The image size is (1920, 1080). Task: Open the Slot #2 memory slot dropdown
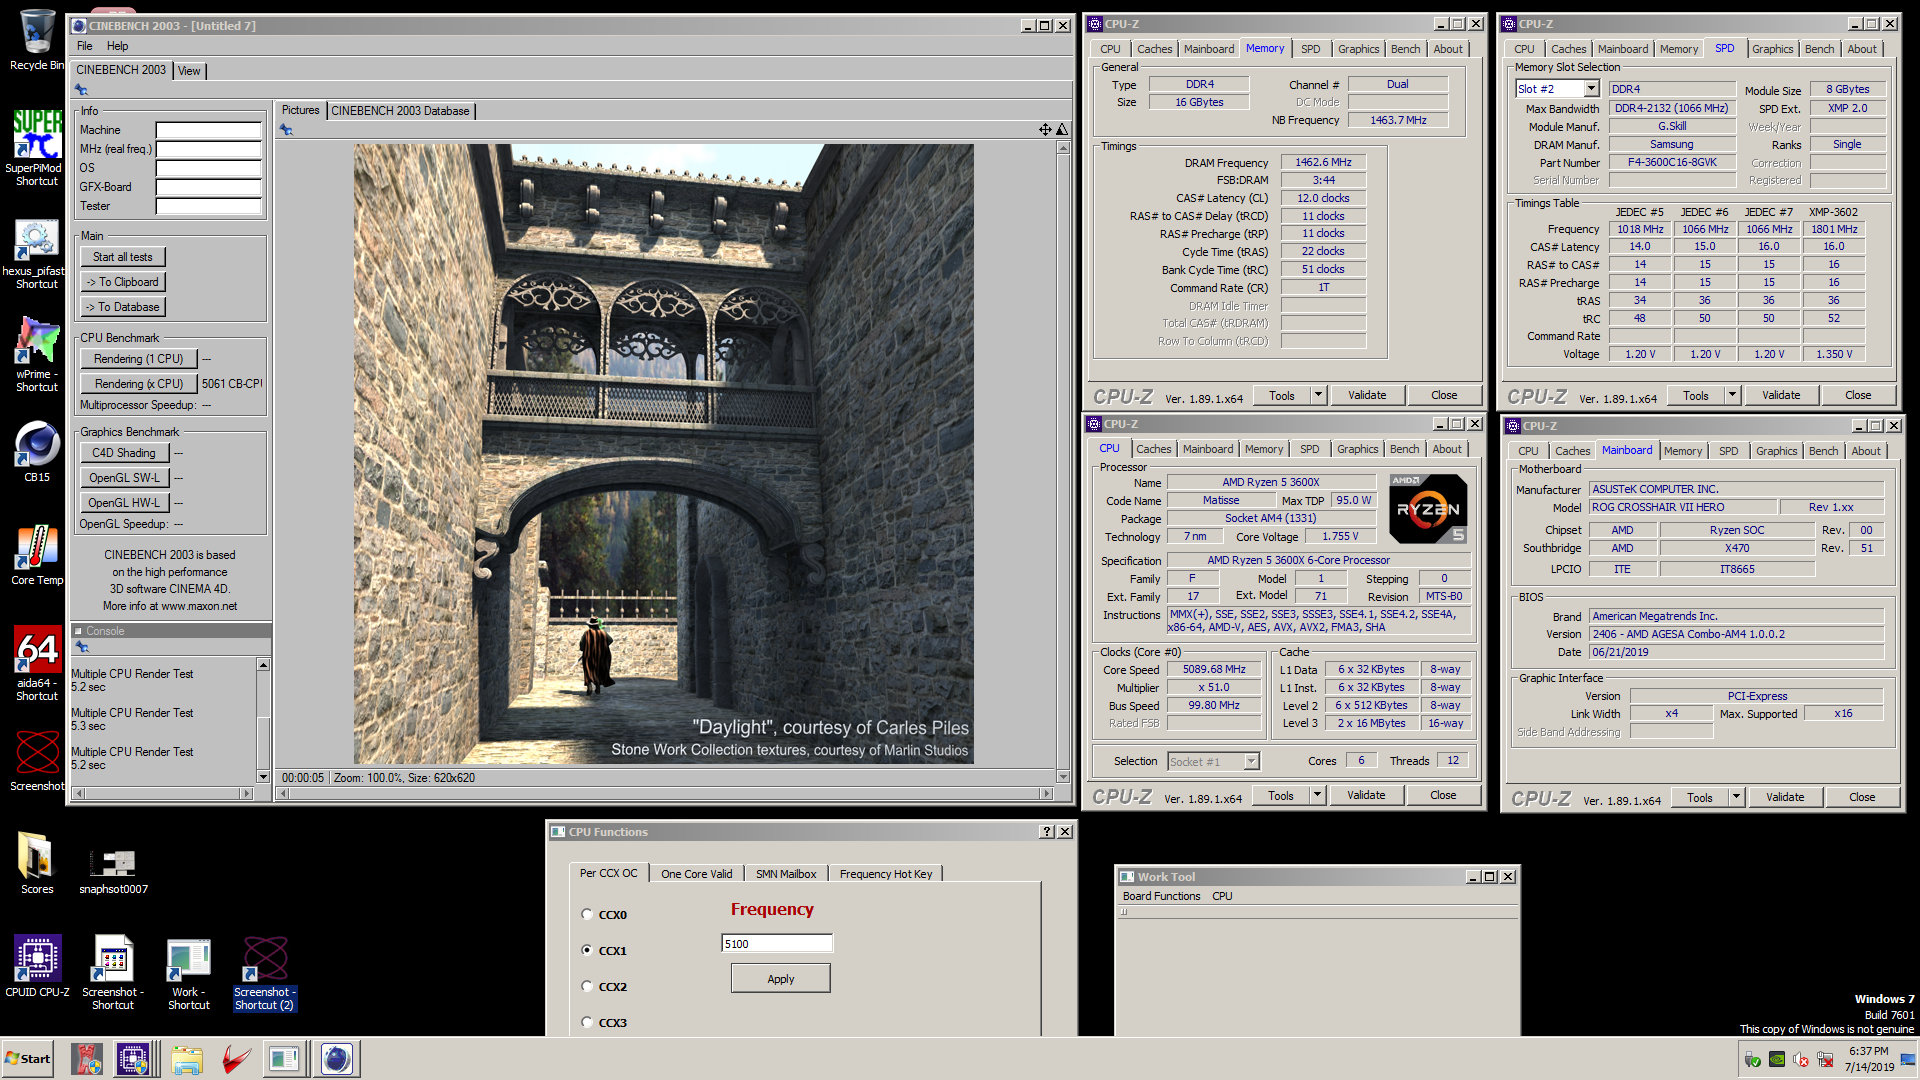1592,89
